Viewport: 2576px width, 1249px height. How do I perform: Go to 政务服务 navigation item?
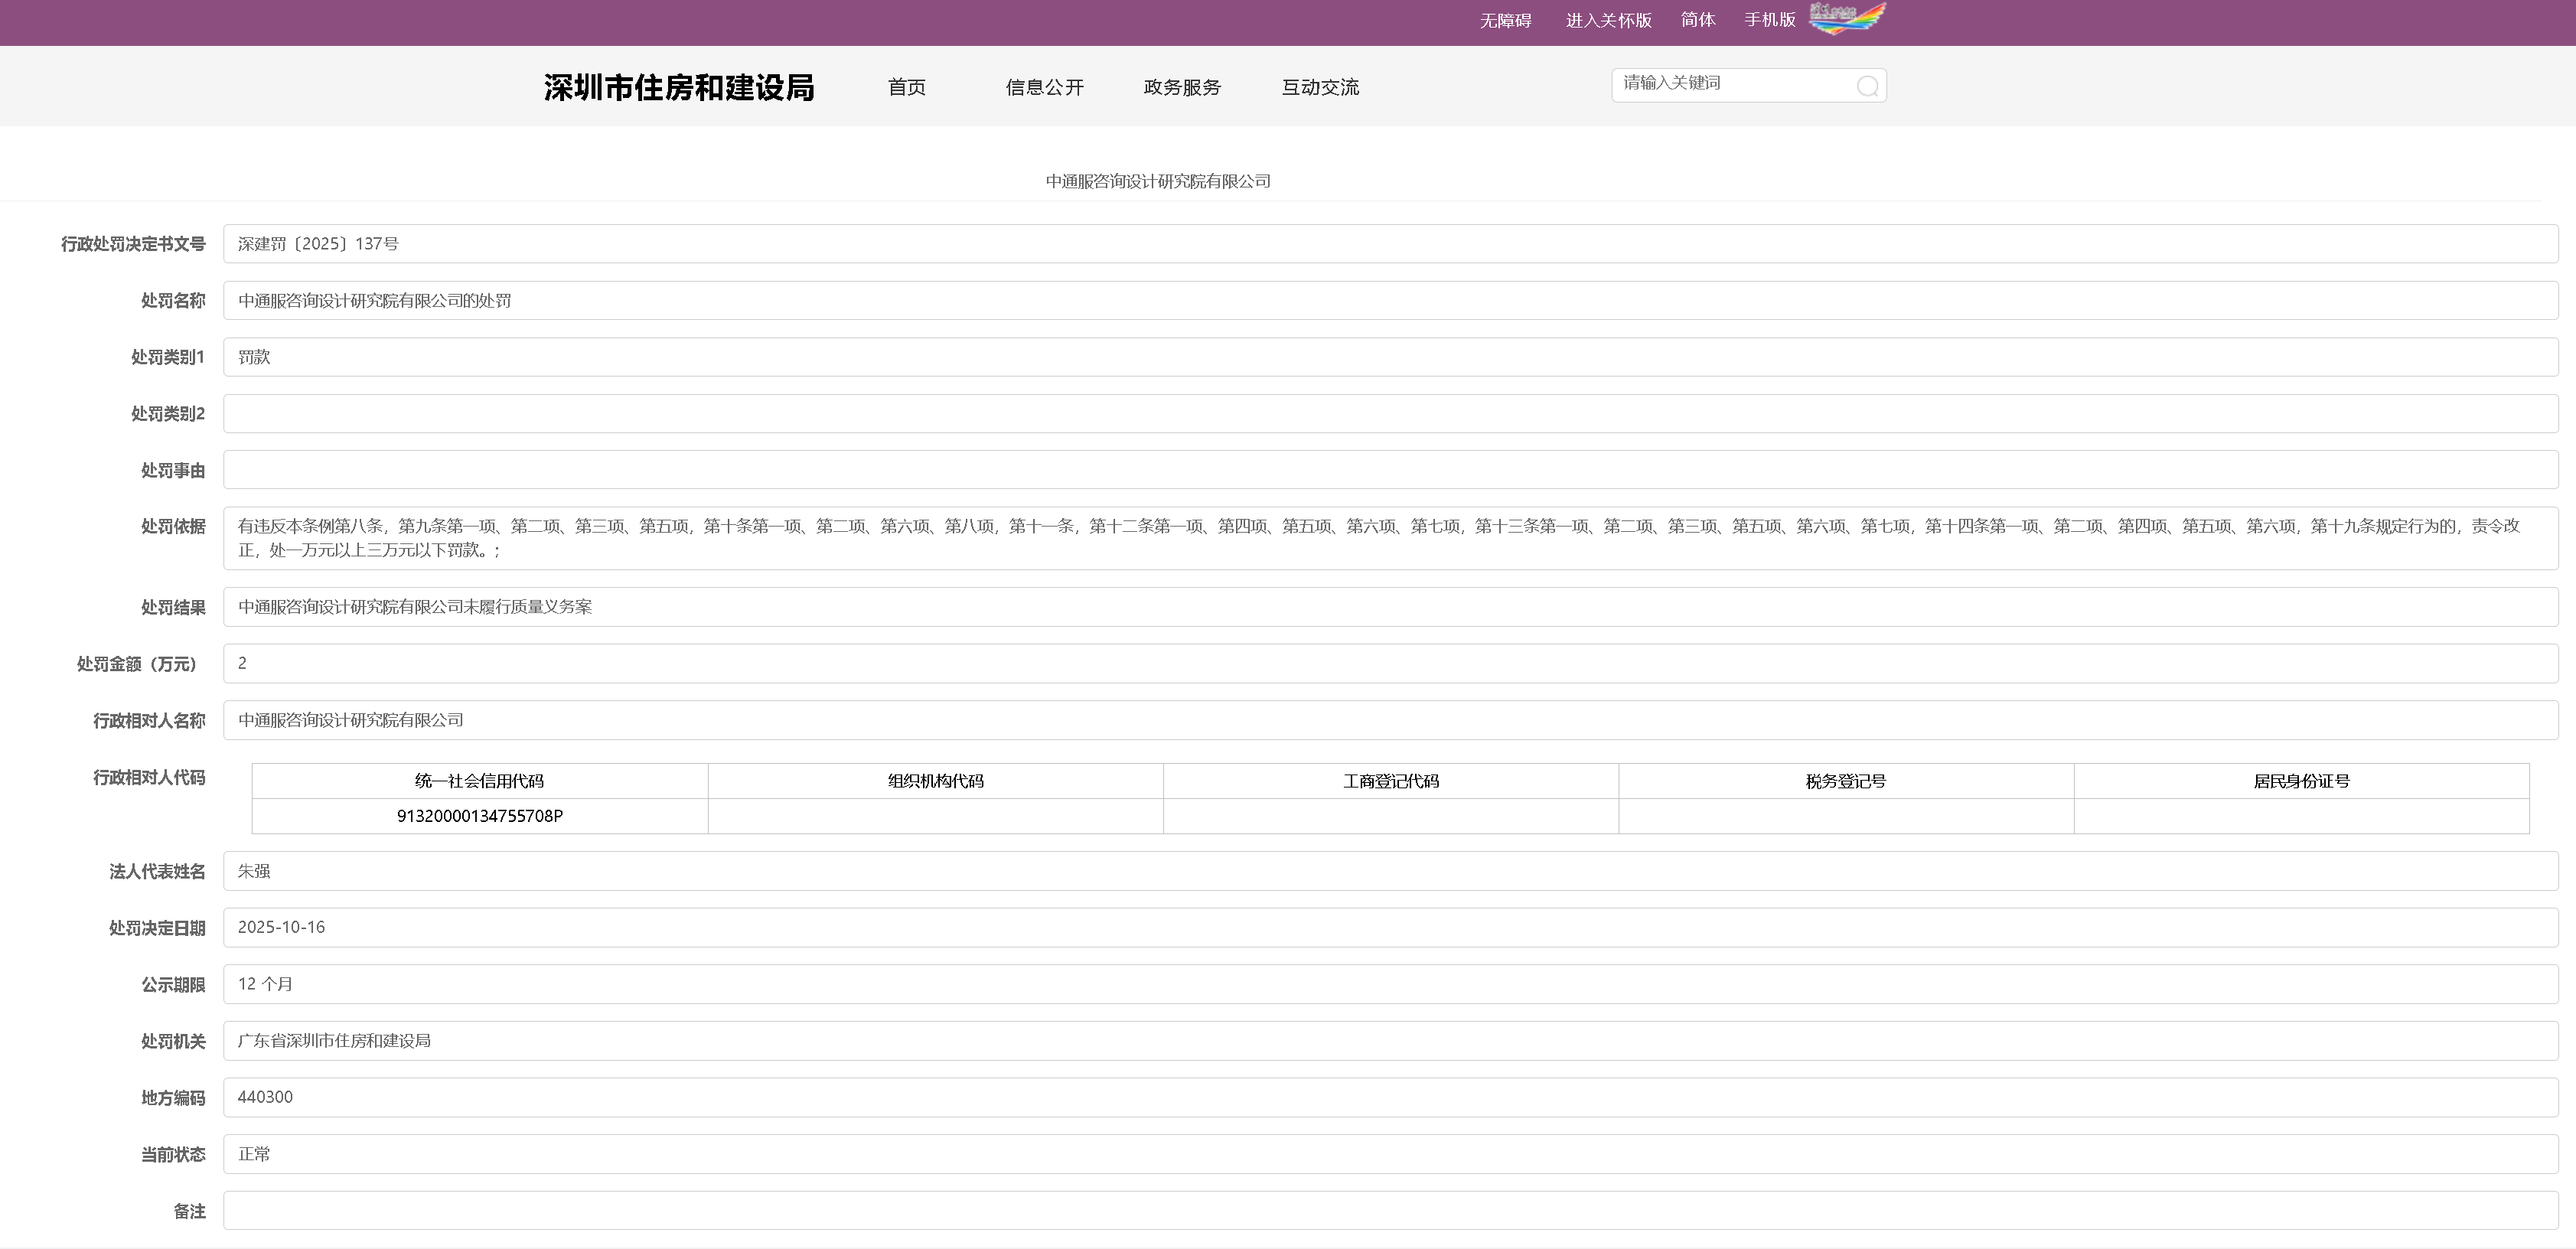(x=1182, y=87)
